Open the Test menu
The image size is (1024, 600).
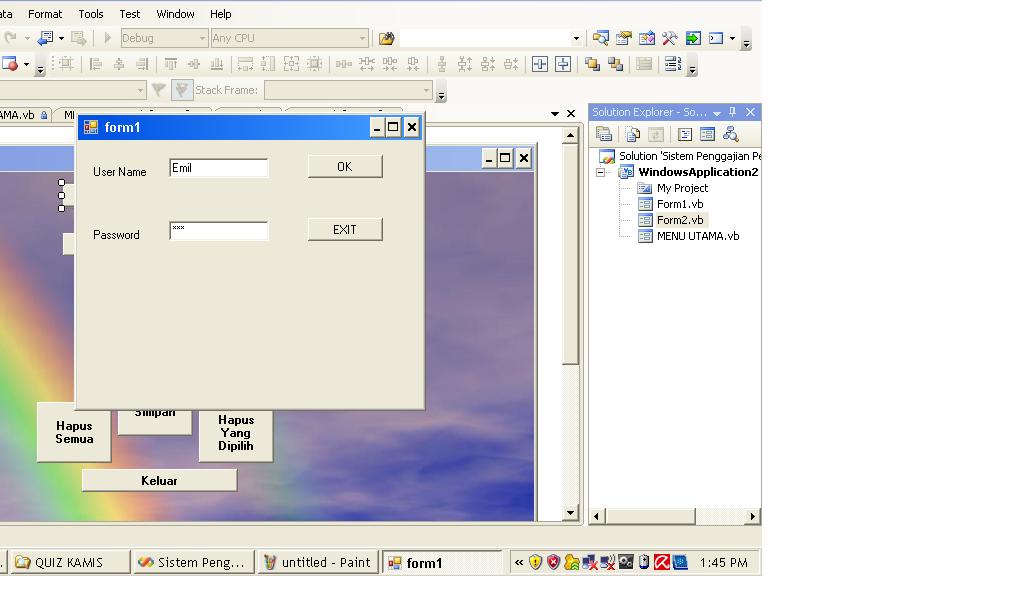point(129,14)
